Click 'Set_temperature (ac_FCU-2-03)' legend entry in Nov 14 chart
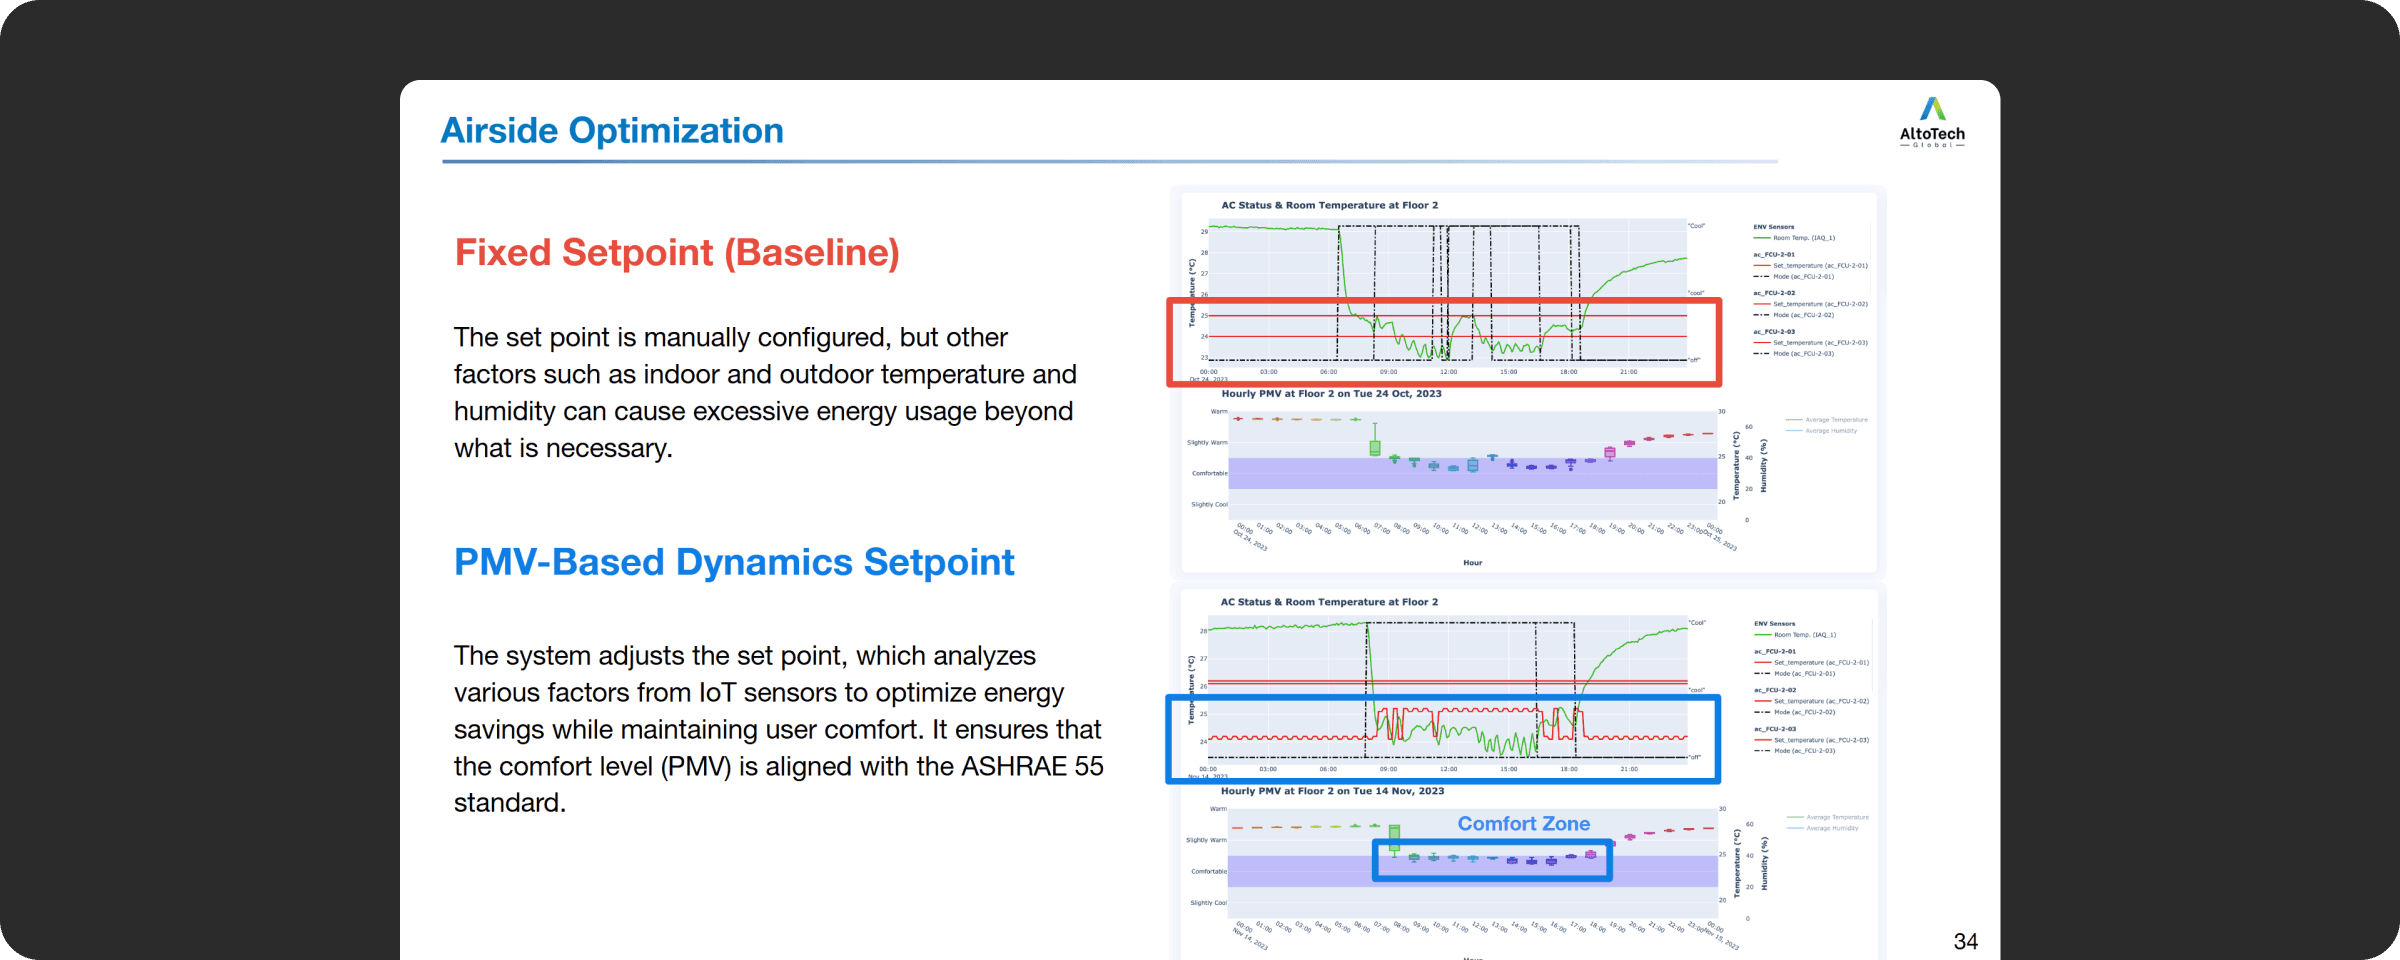 click(x=1811, y=740)
